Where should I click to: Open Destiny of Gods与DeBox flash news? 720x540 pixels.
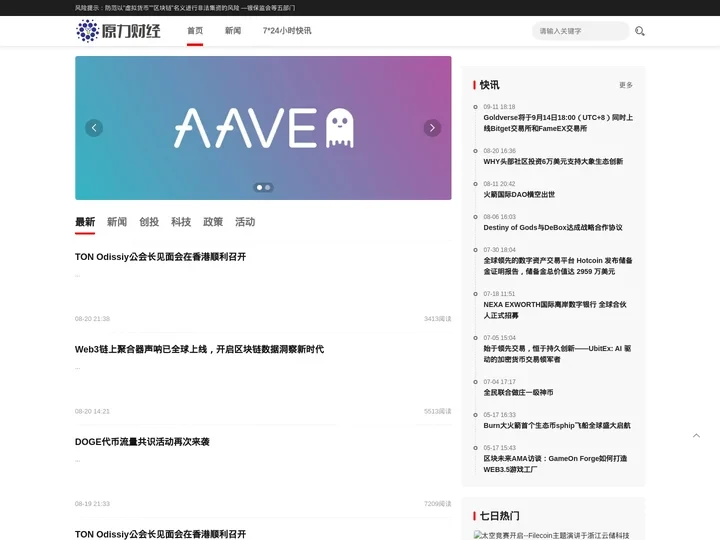[553, 228]
